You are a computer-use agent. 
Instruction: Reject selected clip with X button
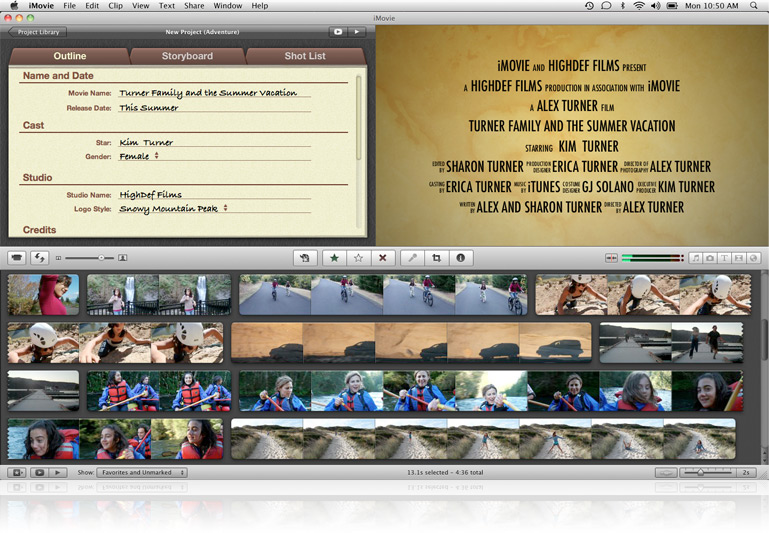tap(382, 258)
